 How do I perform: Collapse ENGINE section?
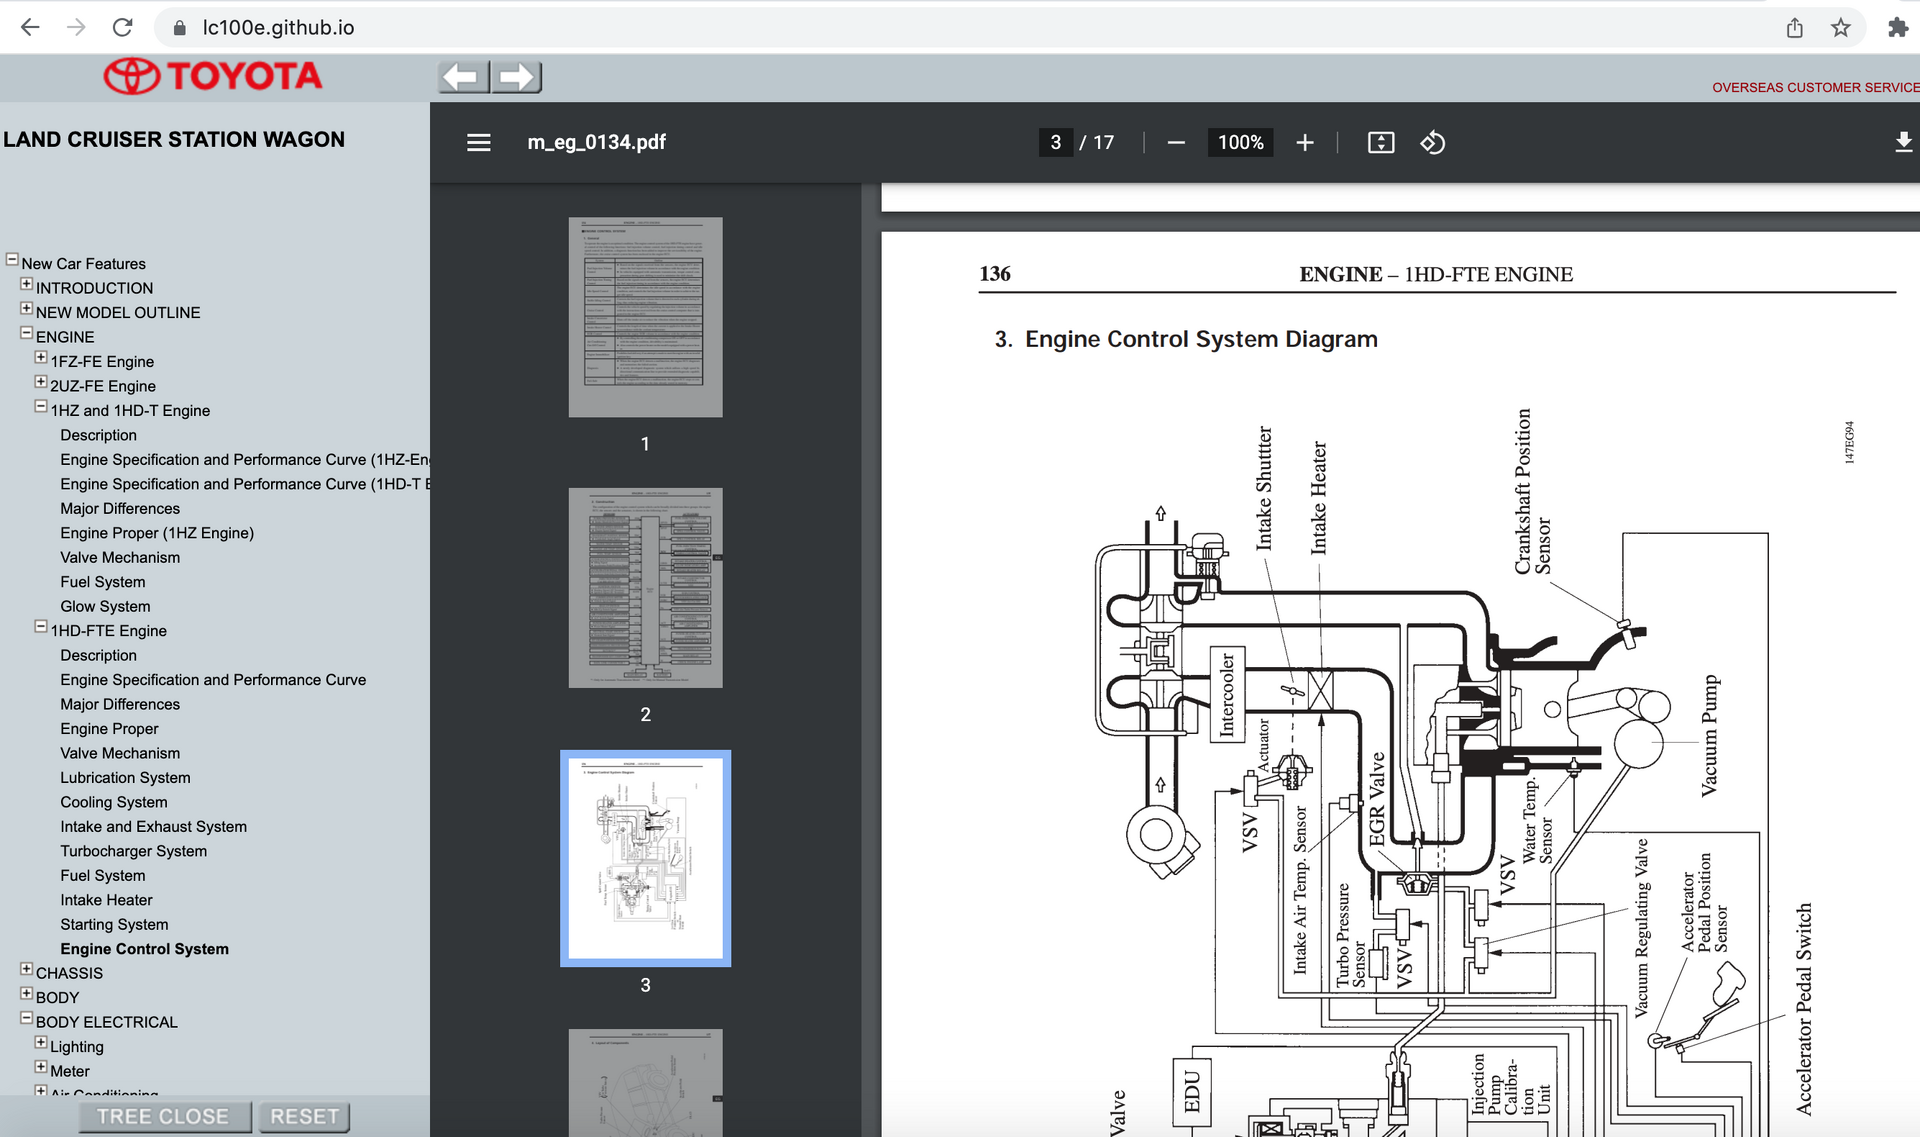[27, 333]
